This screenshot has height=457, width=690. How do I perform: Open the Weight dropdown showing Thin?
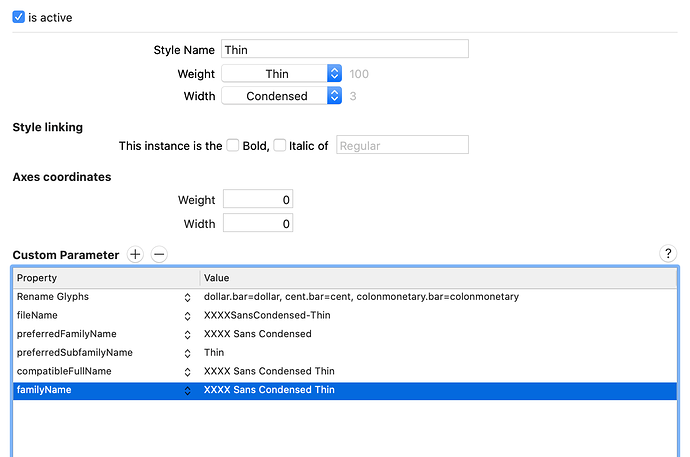(x=282, y=73)
